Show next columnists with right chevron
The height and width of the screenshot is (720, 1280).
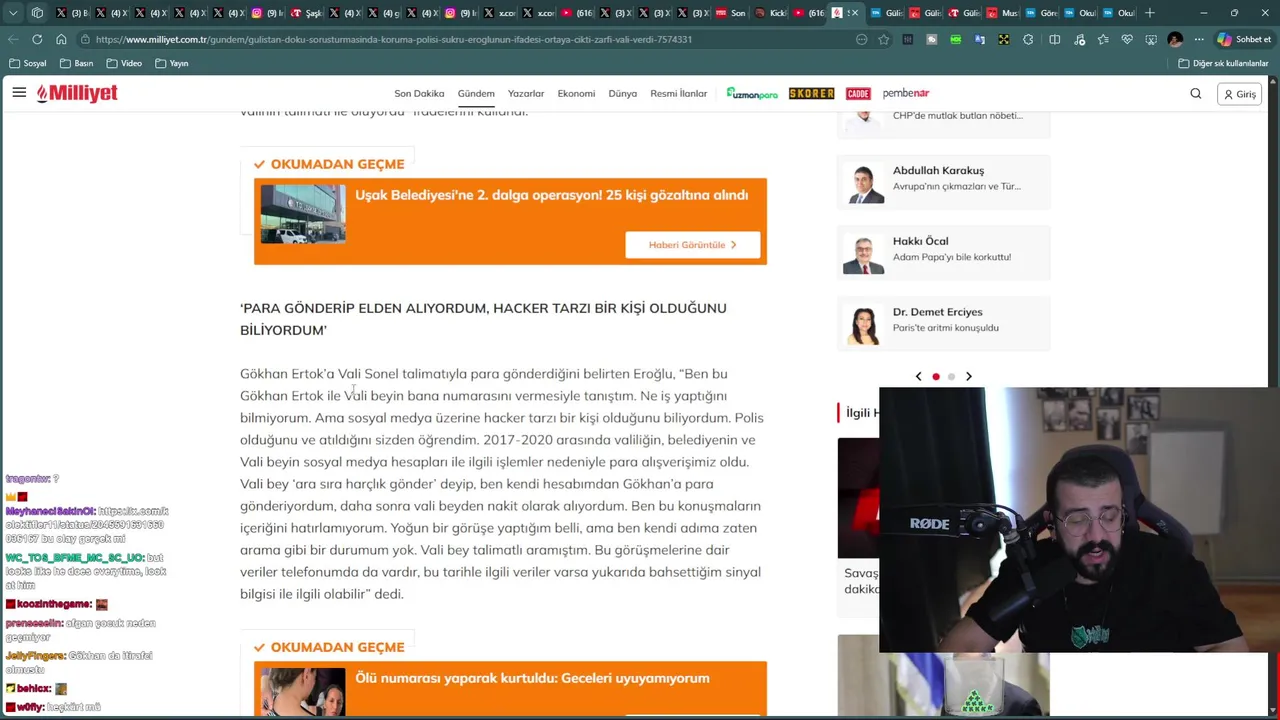click(x=968, y=377)
